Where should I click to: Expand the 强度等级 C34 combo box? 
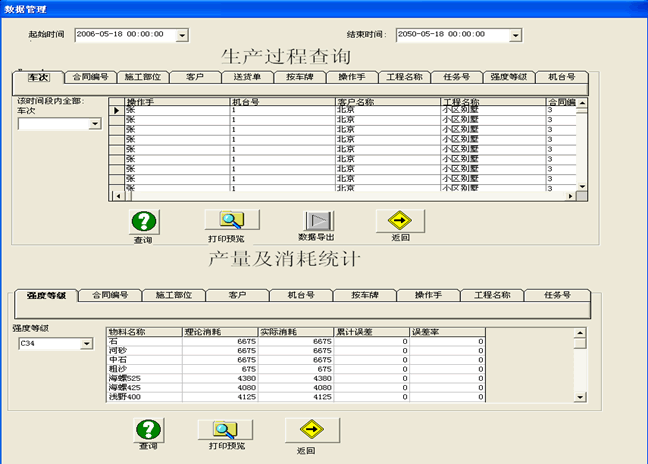click(86, 343)
